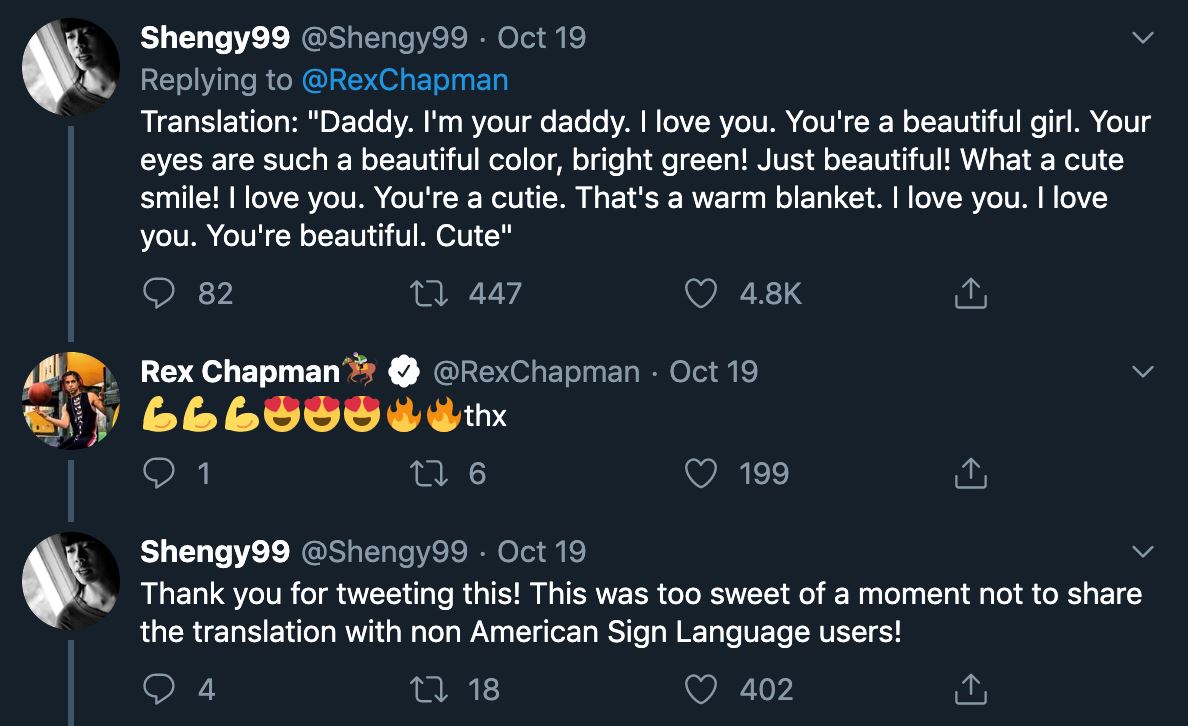The image size is (1188, 726).
Task: Expand options chevron on Rex Chapman's tweet
Action: tap(1142, 372)
